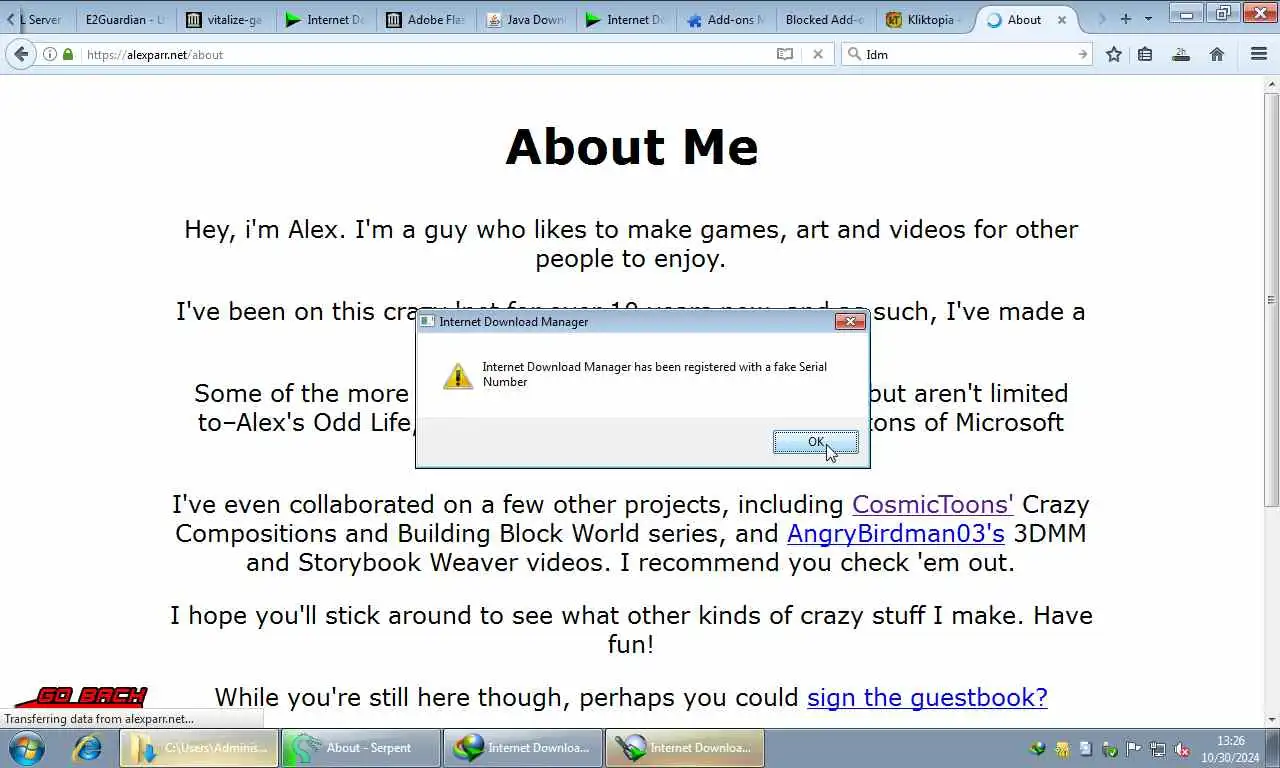Click the About Me heading
The height and width of the screenshot is (768, 1280).
(632, 147)
